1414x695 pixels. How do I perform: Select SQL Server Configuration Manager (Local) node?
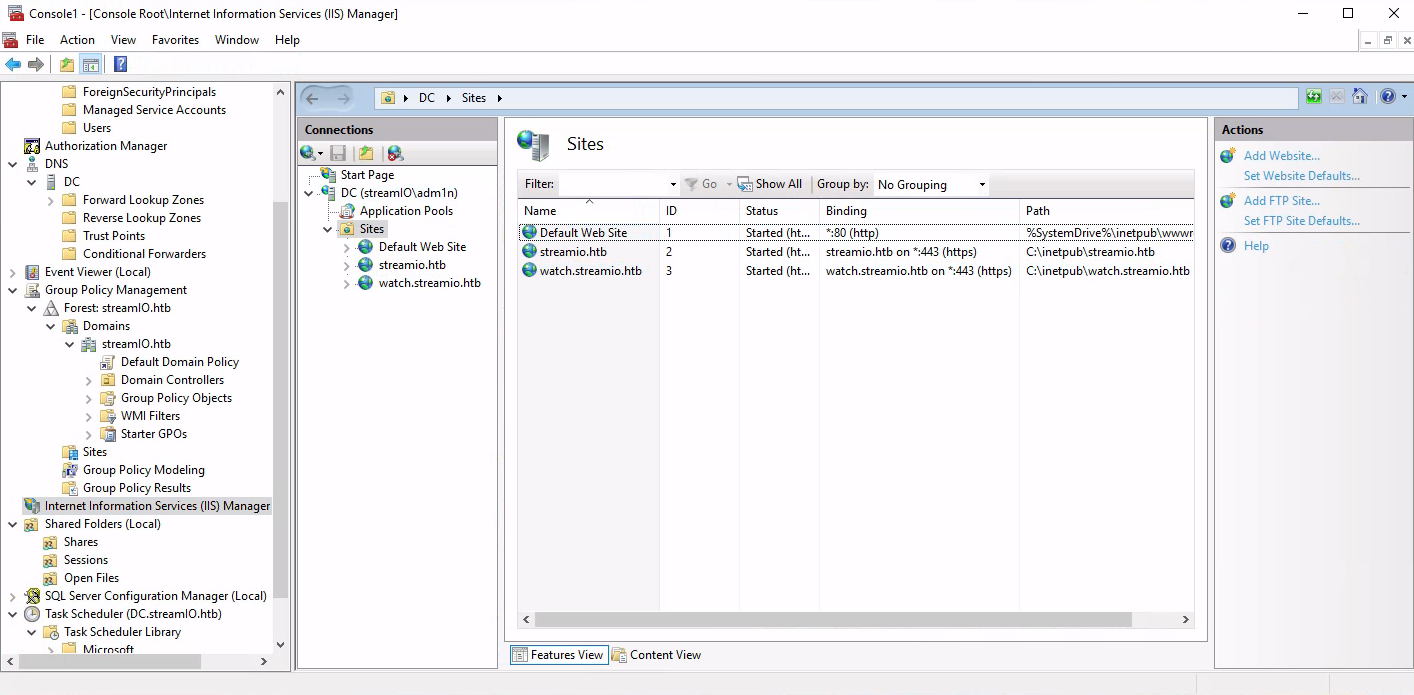pyautogui.click(x=155, y=596)
